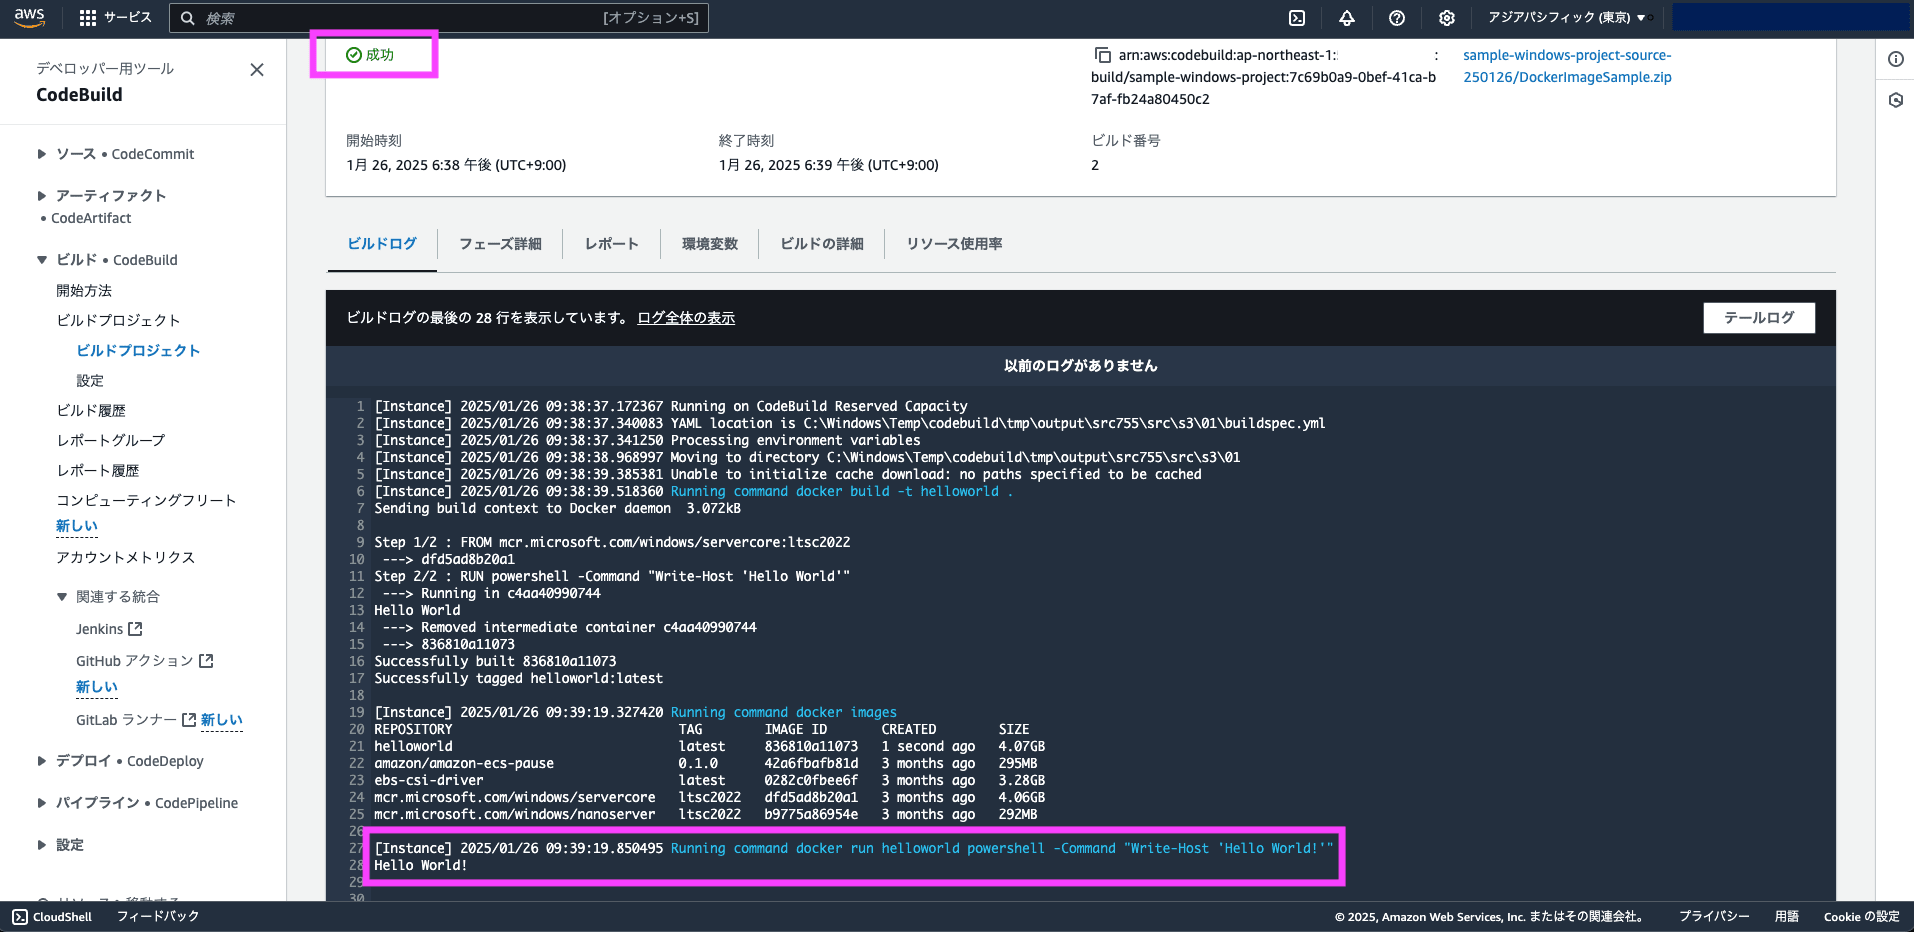Open GitLab ランナー external link
1914x932 pixels.
click(x=136, y=720)
